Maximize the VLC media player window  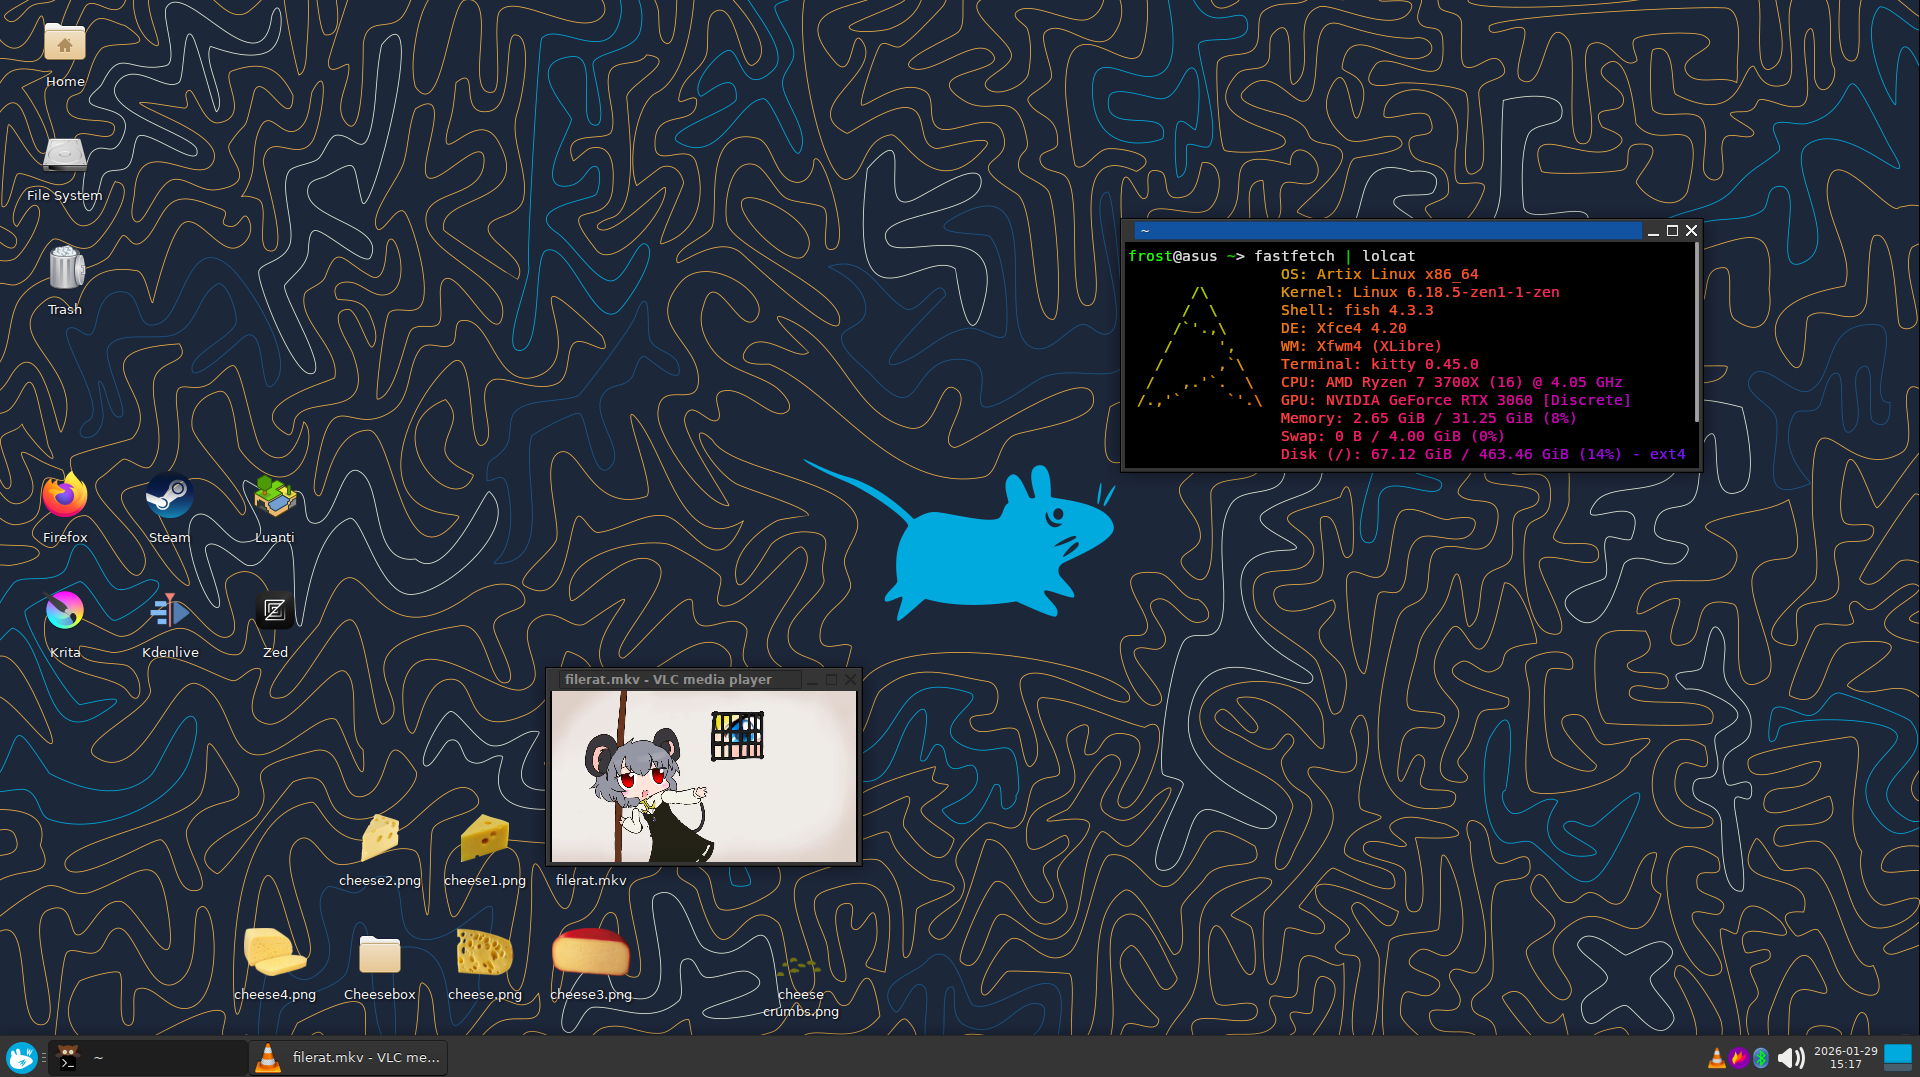point(831,679)
